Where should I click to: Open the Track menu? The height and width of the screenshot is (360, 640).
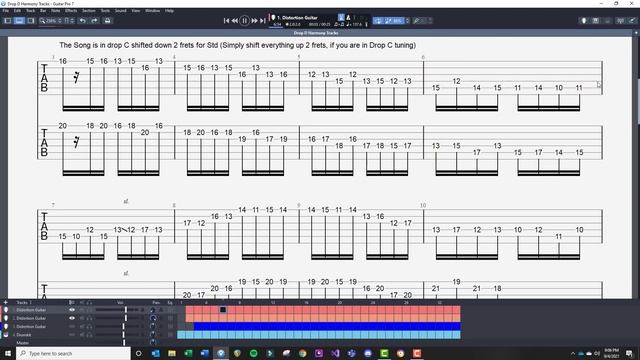click(x=31, y=11)
